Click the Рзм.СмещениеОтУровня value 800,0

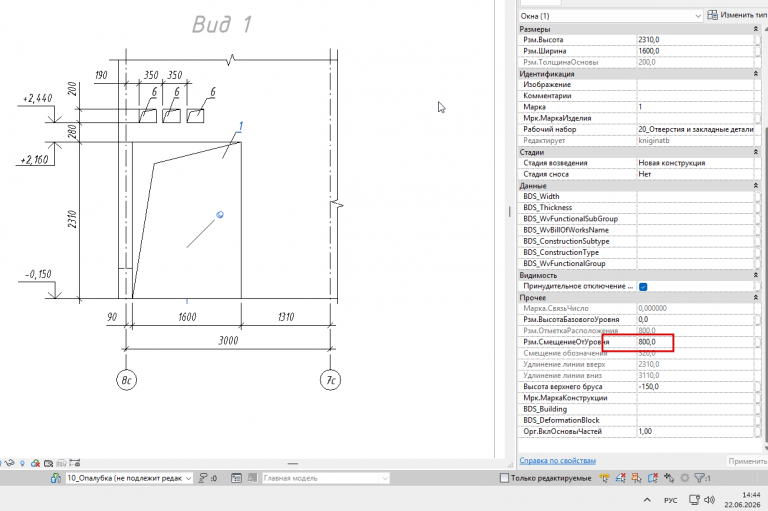[696, 342]
